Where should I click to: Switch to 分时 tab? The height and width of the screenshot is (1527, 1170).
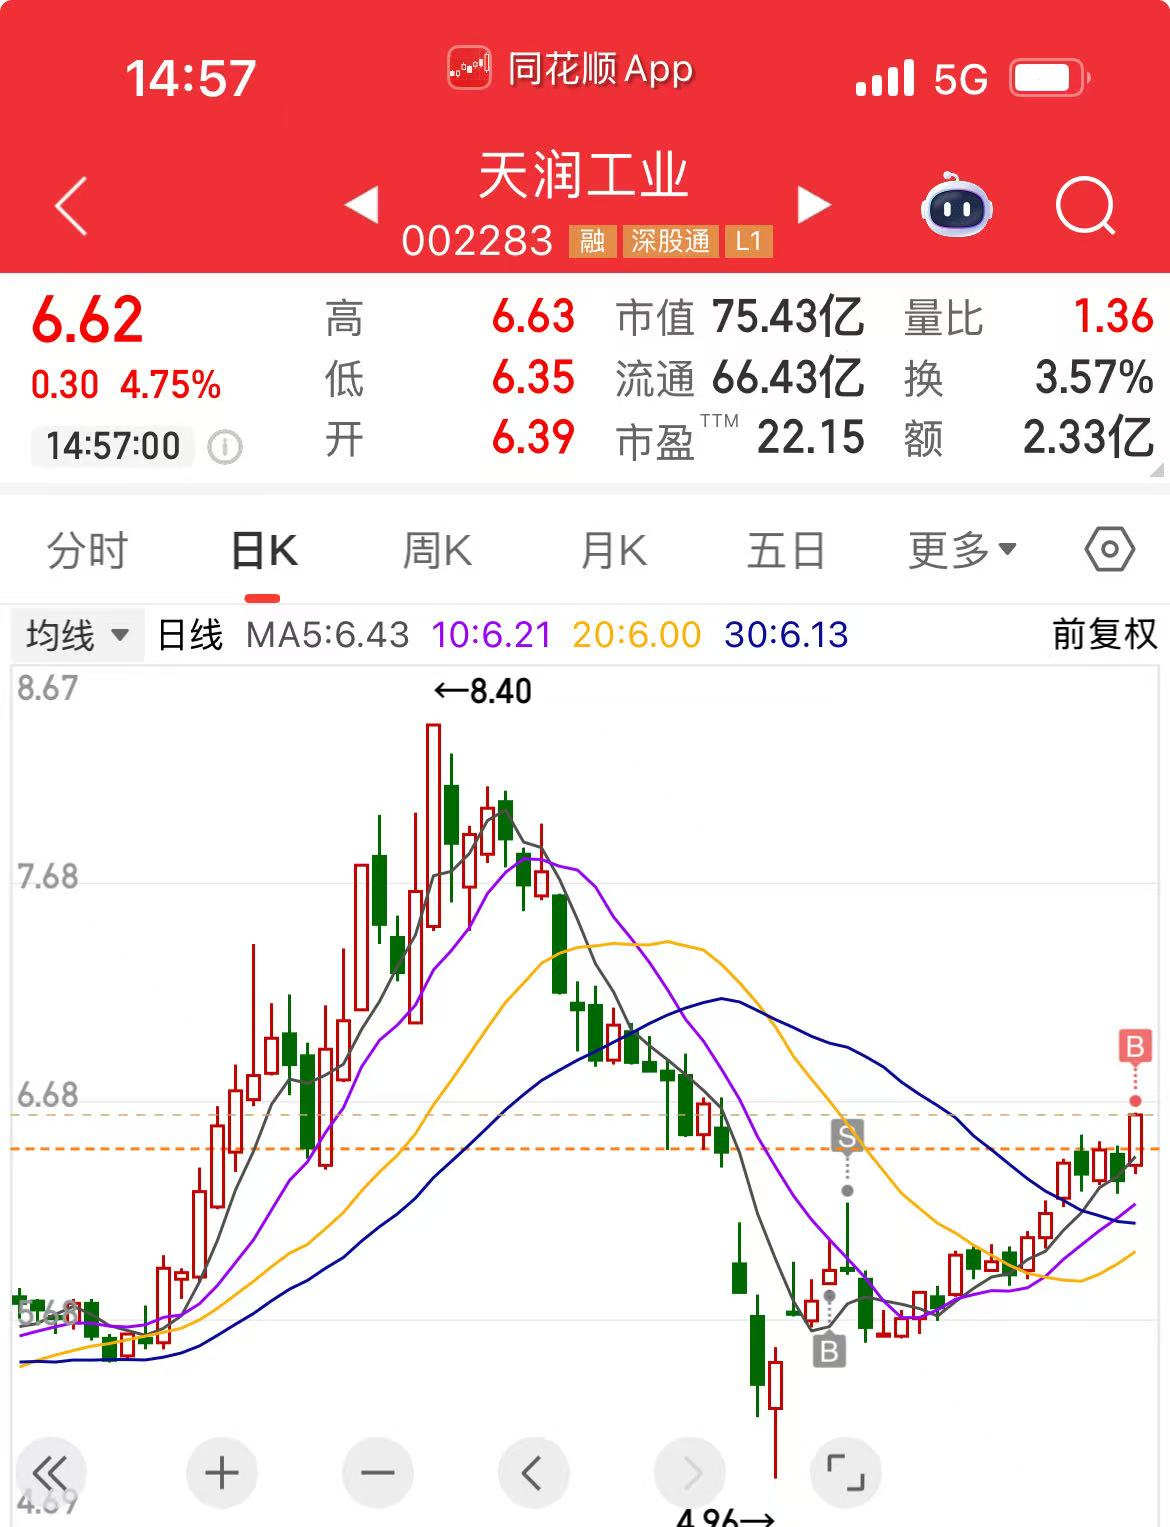tap(88, 550)
